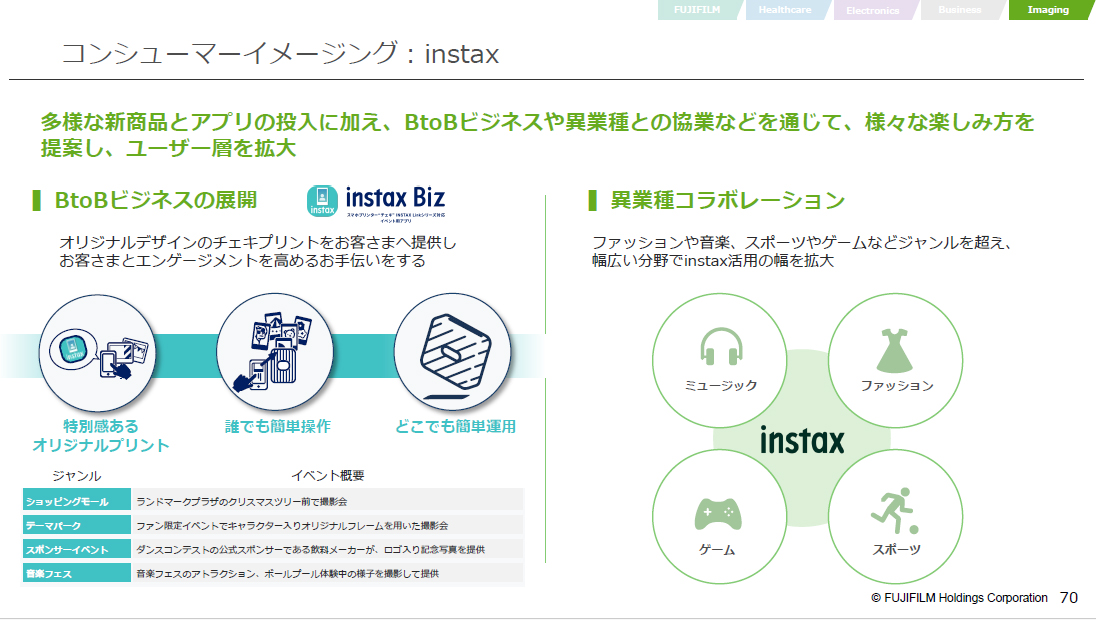Click the スポンサーイベント genre cell

77,549
